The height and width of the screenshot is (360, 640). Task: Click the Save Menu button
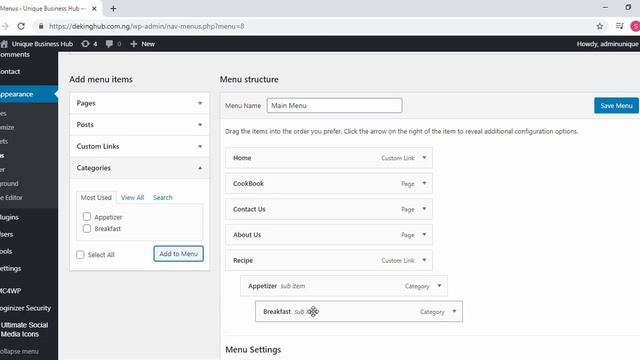click(616, 106)
